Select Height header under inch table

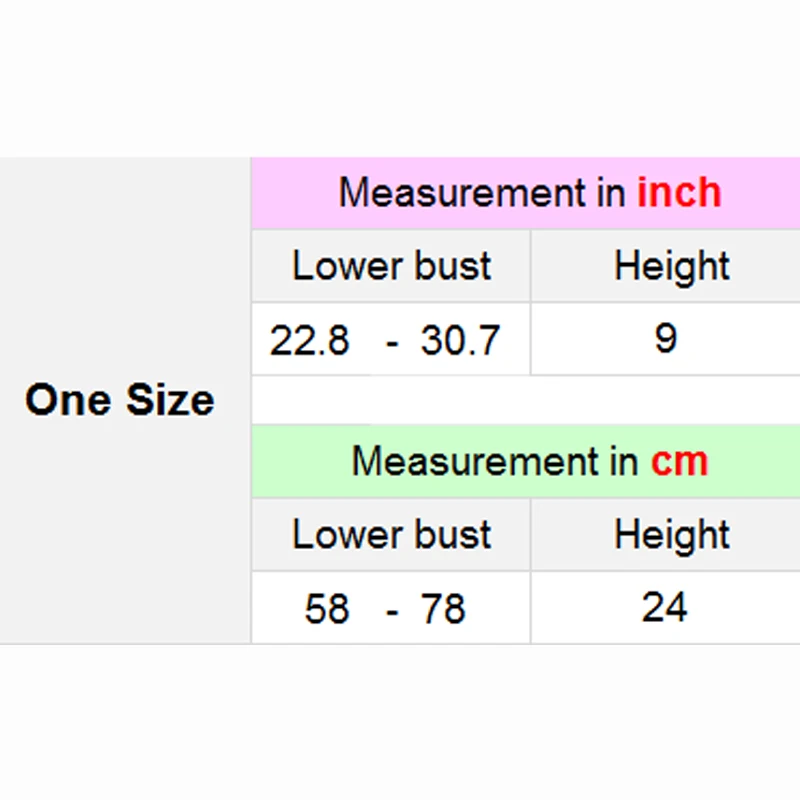671,266
